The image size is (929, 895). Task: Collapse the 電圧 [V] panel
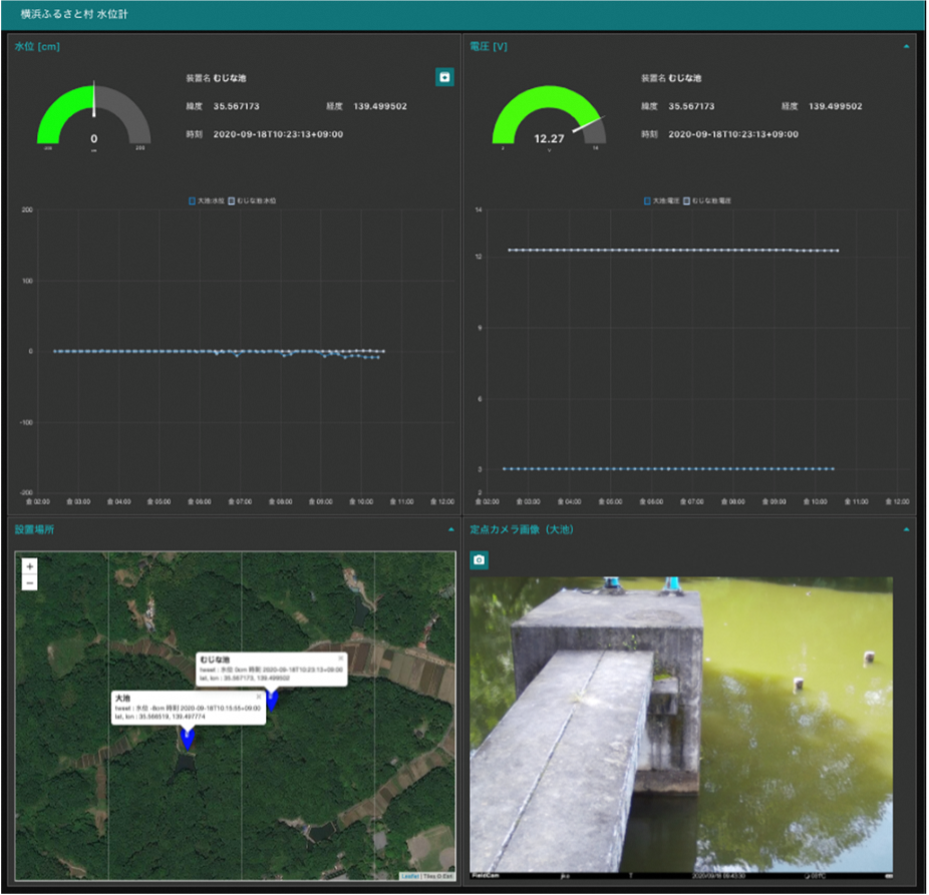point(906,46)
